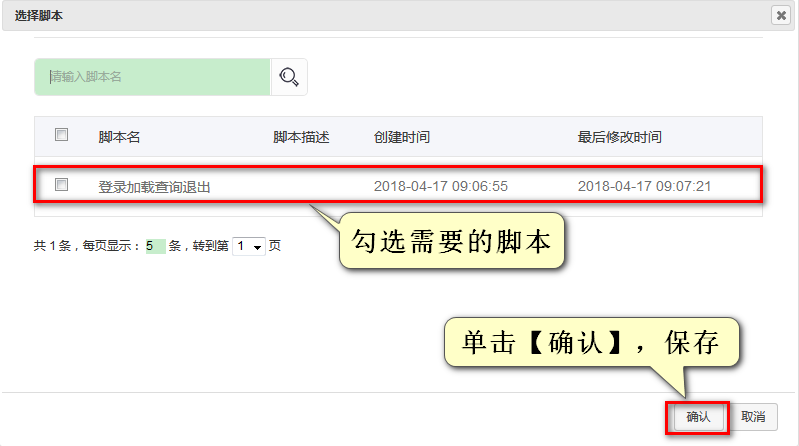Check the box for 登录加载查询退出 script
The image size is (799, 446).
61,185
